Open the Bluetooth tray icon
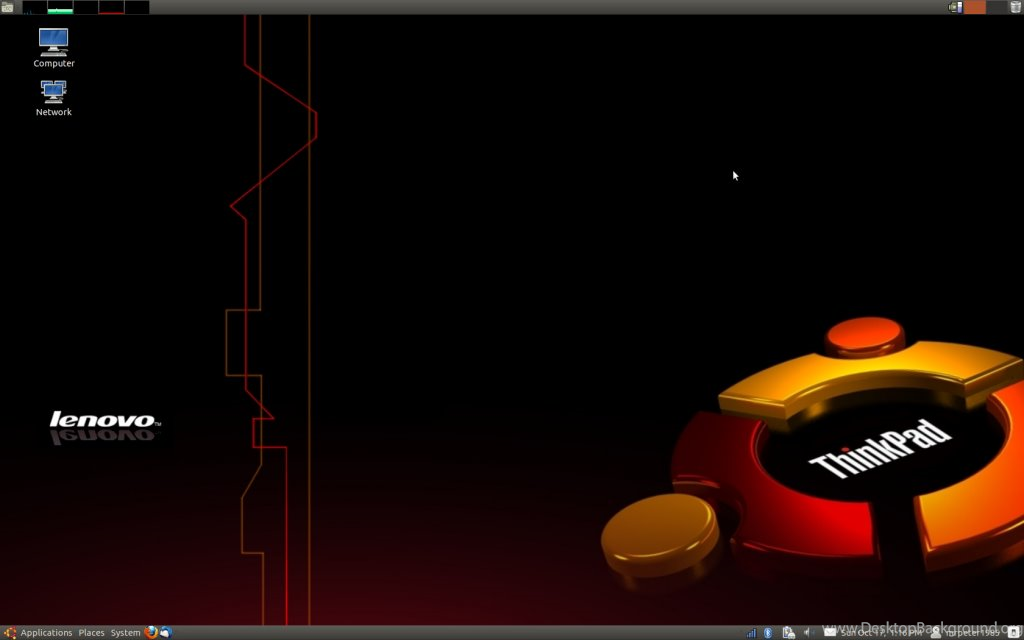Screen dimensions: 1024x640 pyautogui.click(x=768, y=633)
